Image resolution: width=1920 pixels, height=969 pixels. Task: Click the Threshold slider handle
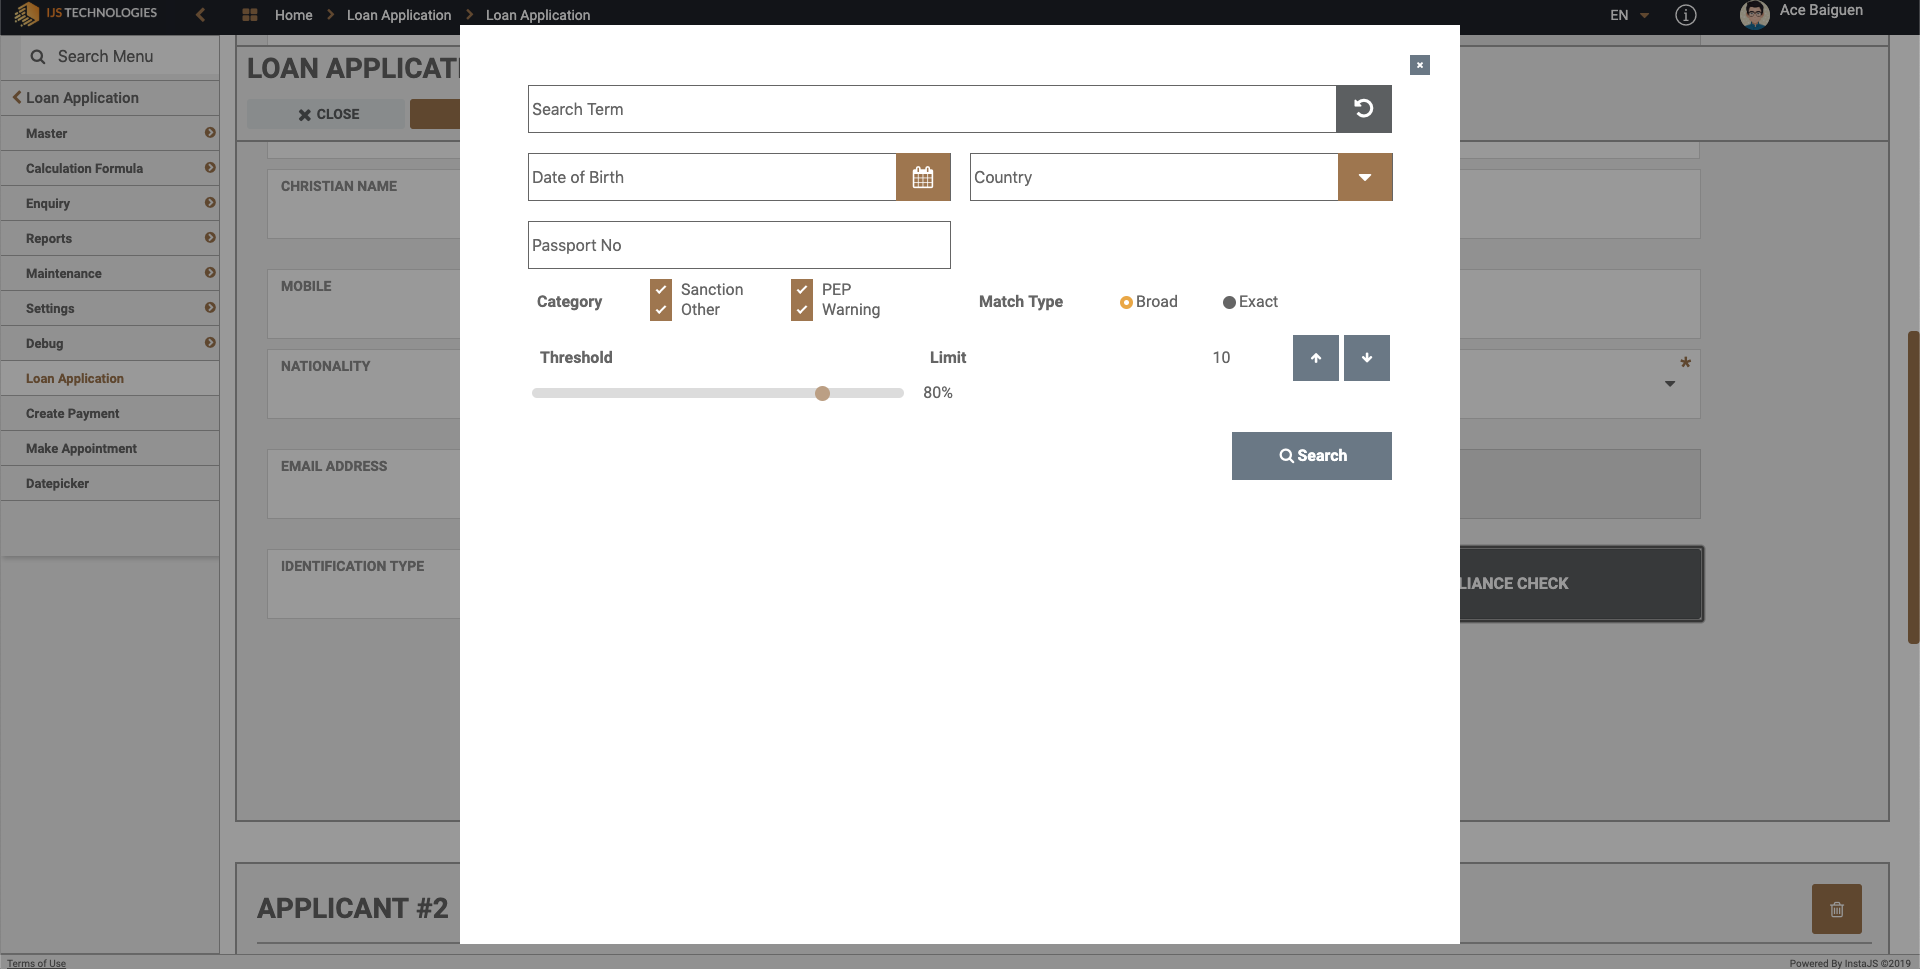click(822, 394)
